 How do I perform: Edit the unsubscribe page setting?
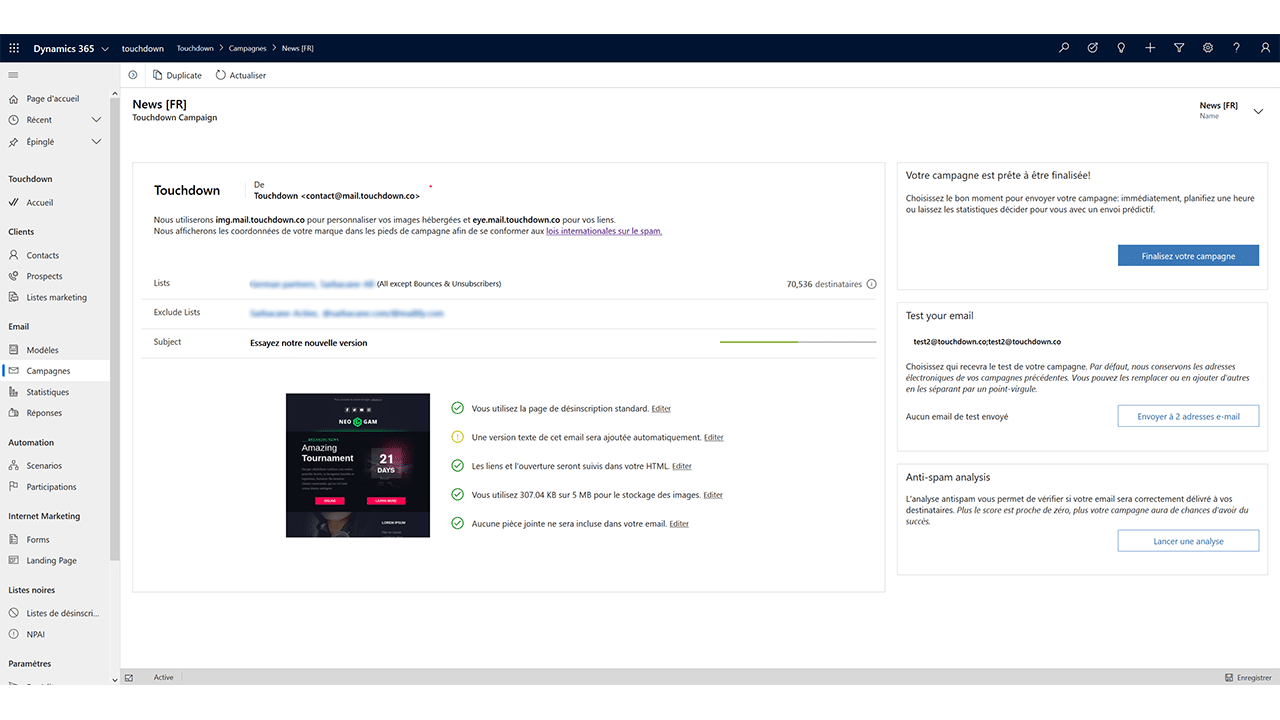click(661, 409)
